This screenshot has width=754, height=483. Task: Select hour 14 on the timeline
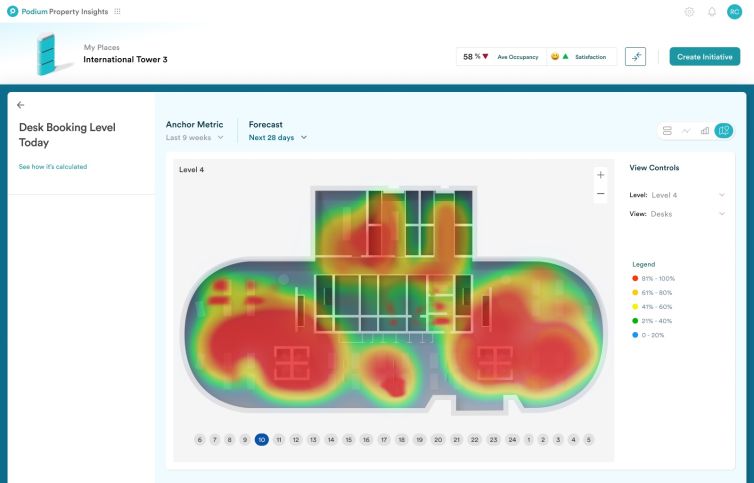click(x=331, y=440)
